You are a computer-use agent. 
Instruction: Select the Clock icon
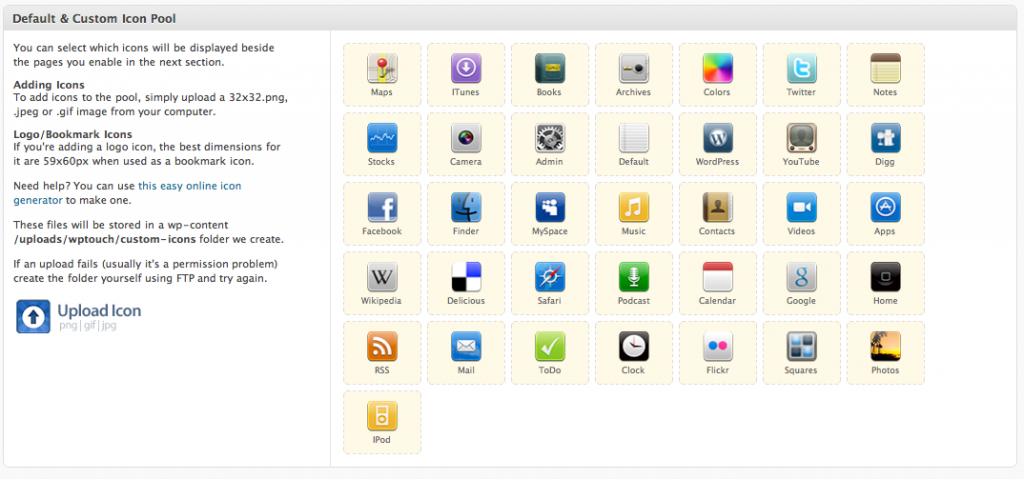click(x=633, y=346)
